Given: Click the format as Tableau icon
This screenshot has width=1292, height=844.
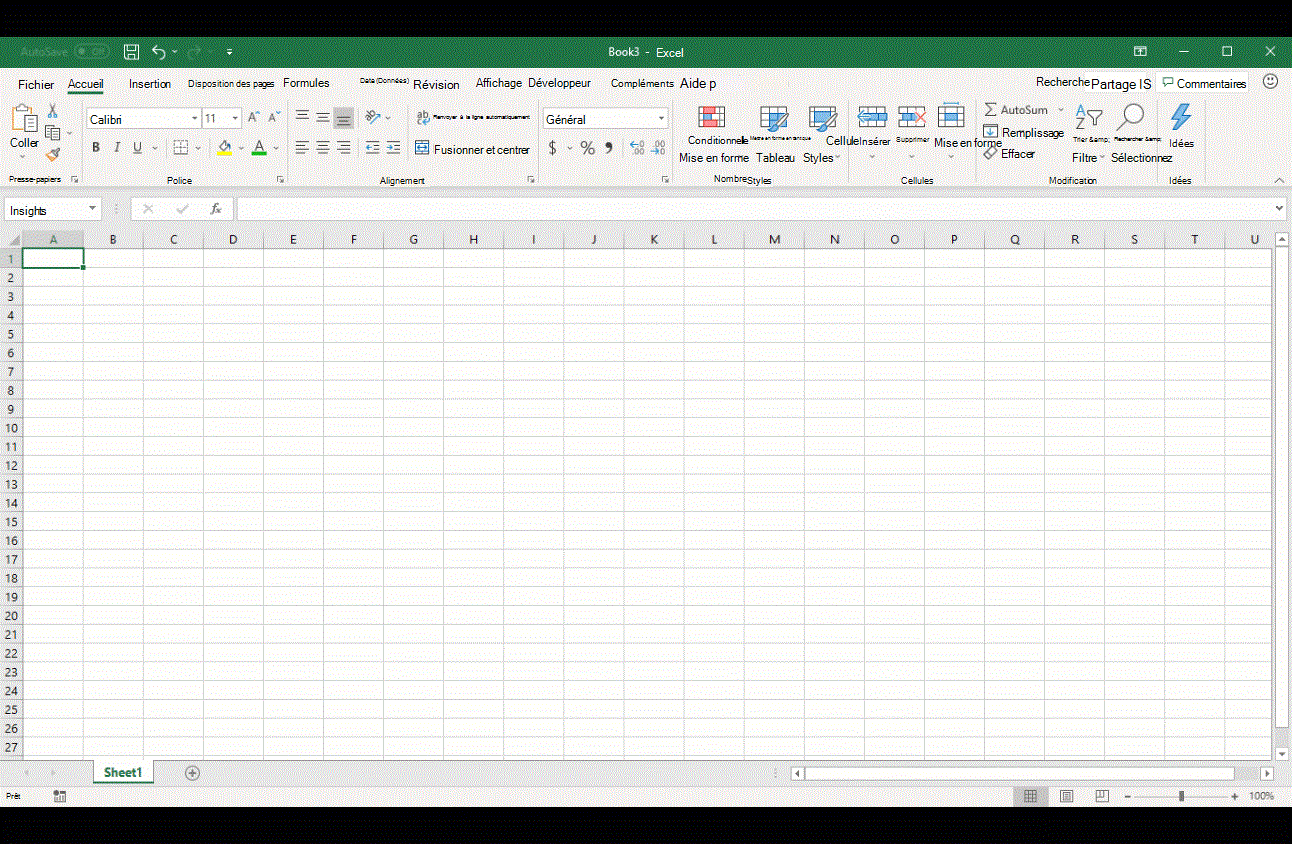Looking at the screenshot, I should pos(774,118).
